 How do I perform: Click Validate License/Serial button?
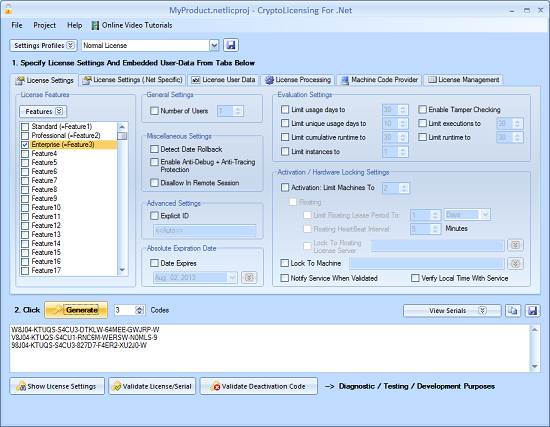(x=152, y=386)
